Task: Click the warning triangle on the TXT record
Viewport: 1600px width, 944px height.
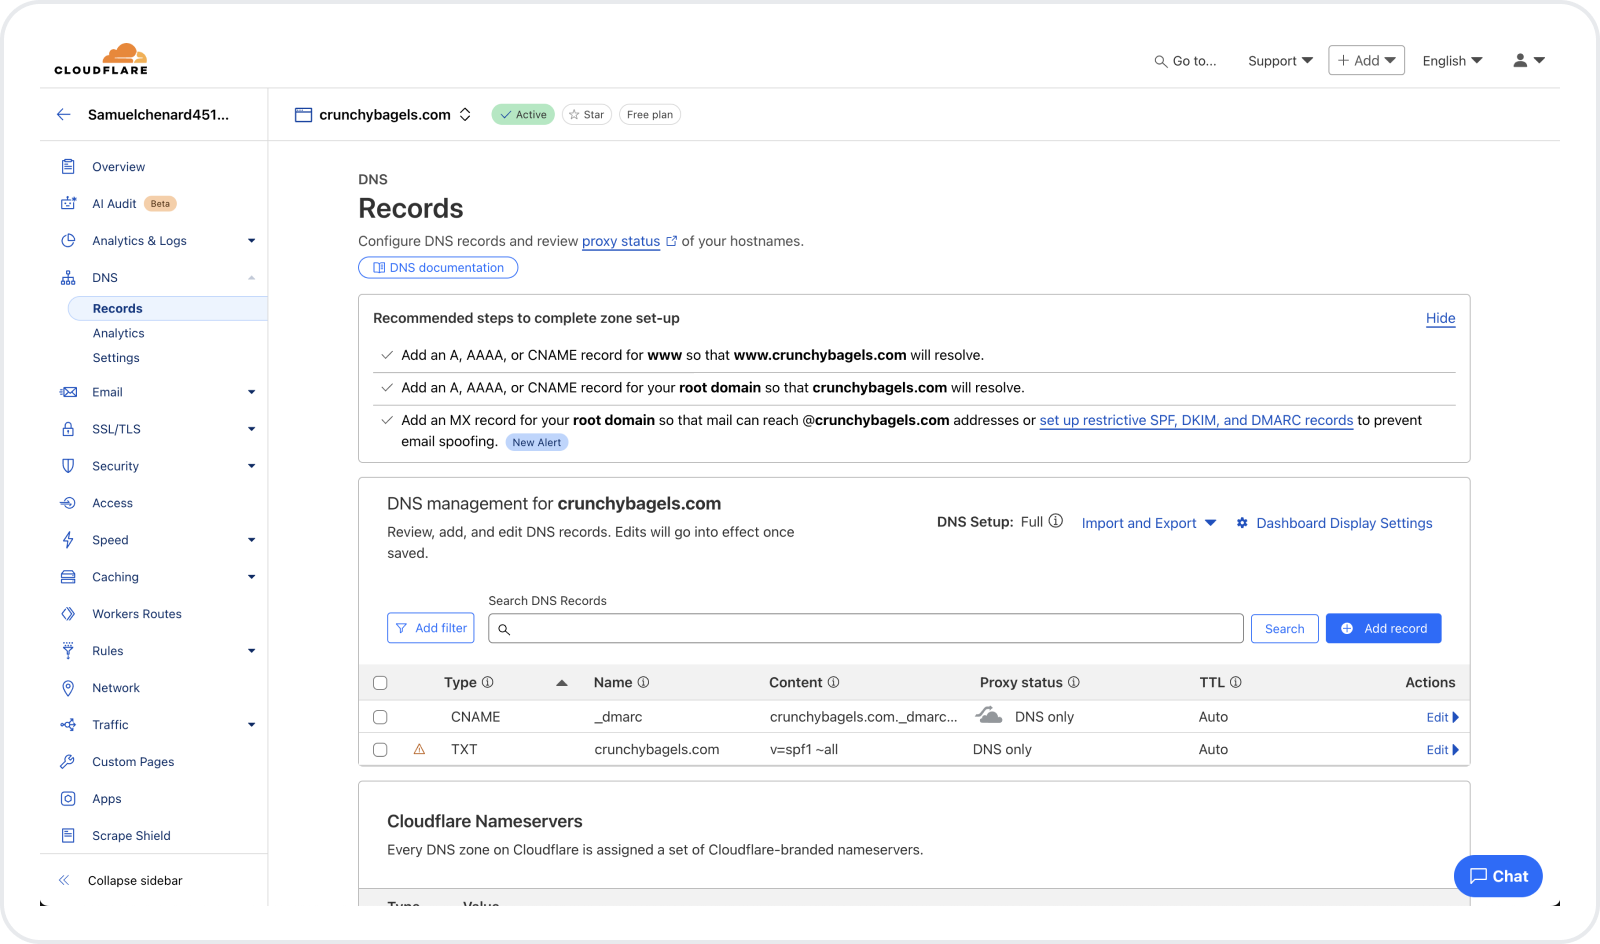Action: [419, 749]
